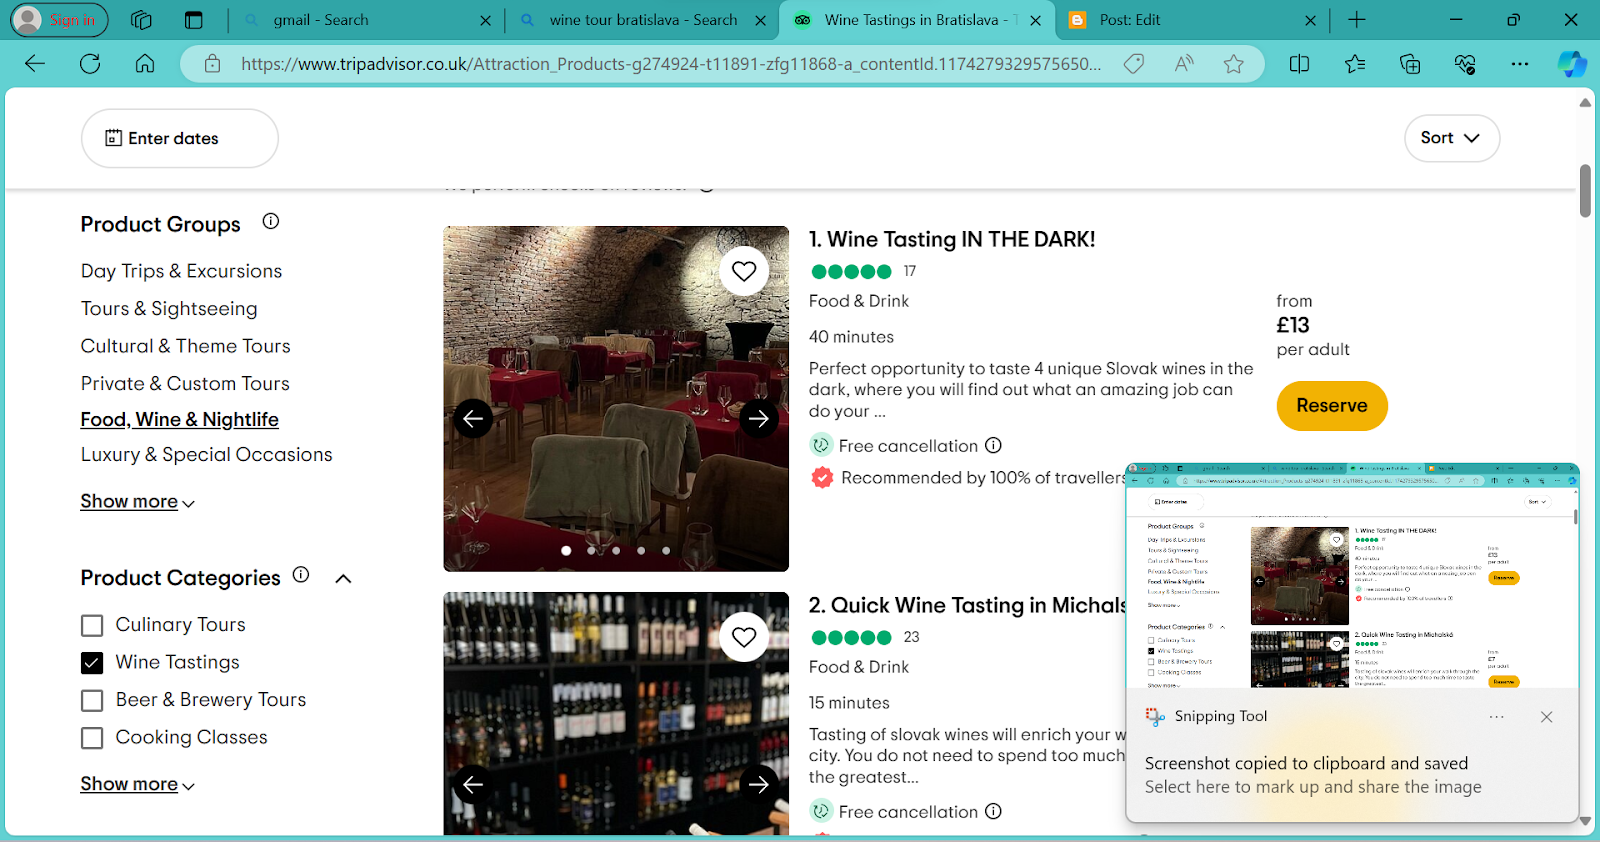Save Wine Tasting IN THE DARK to favorites heart
The image size is (1600, 842).
coord(744,271)
